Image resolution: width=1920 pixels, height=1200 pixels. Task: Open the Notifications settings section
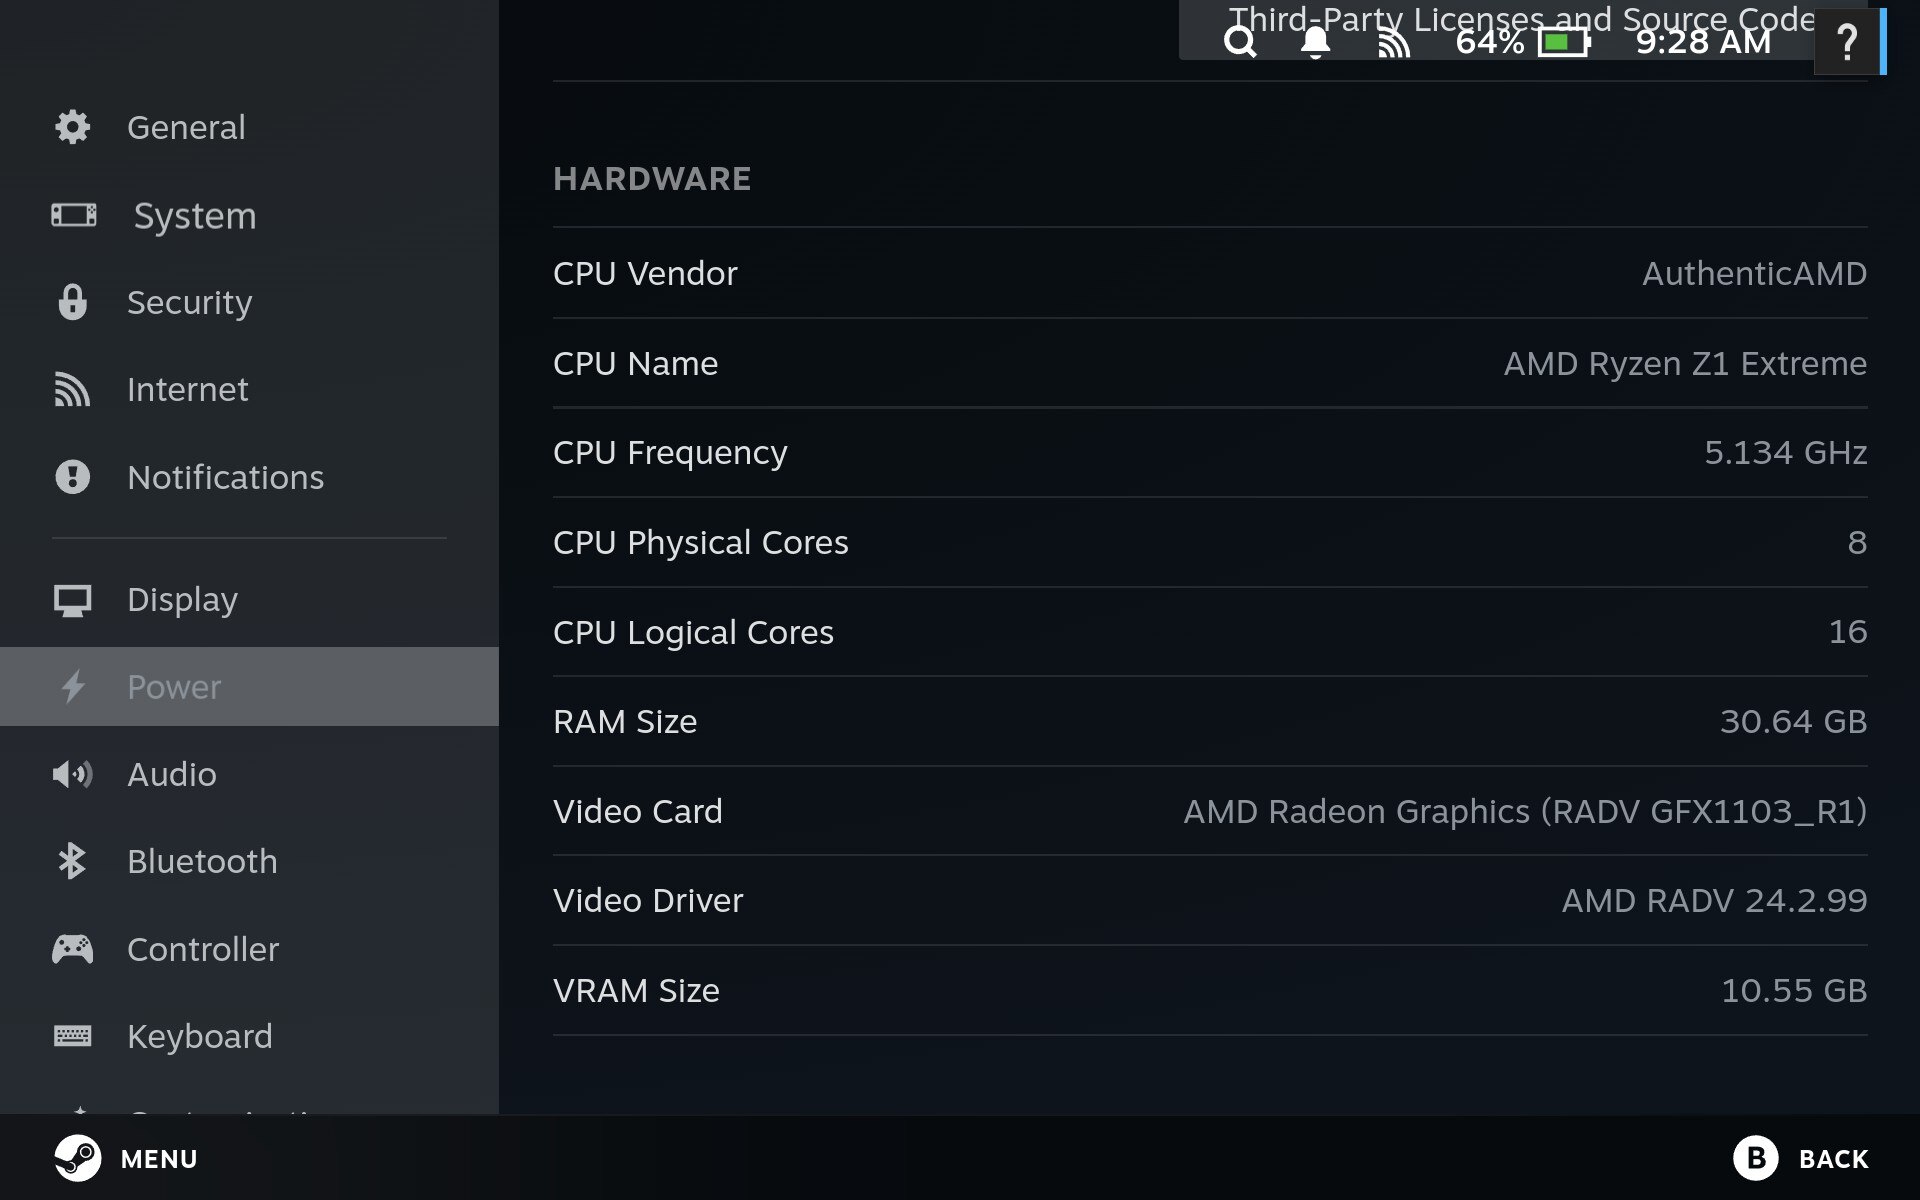click(225, 477)
